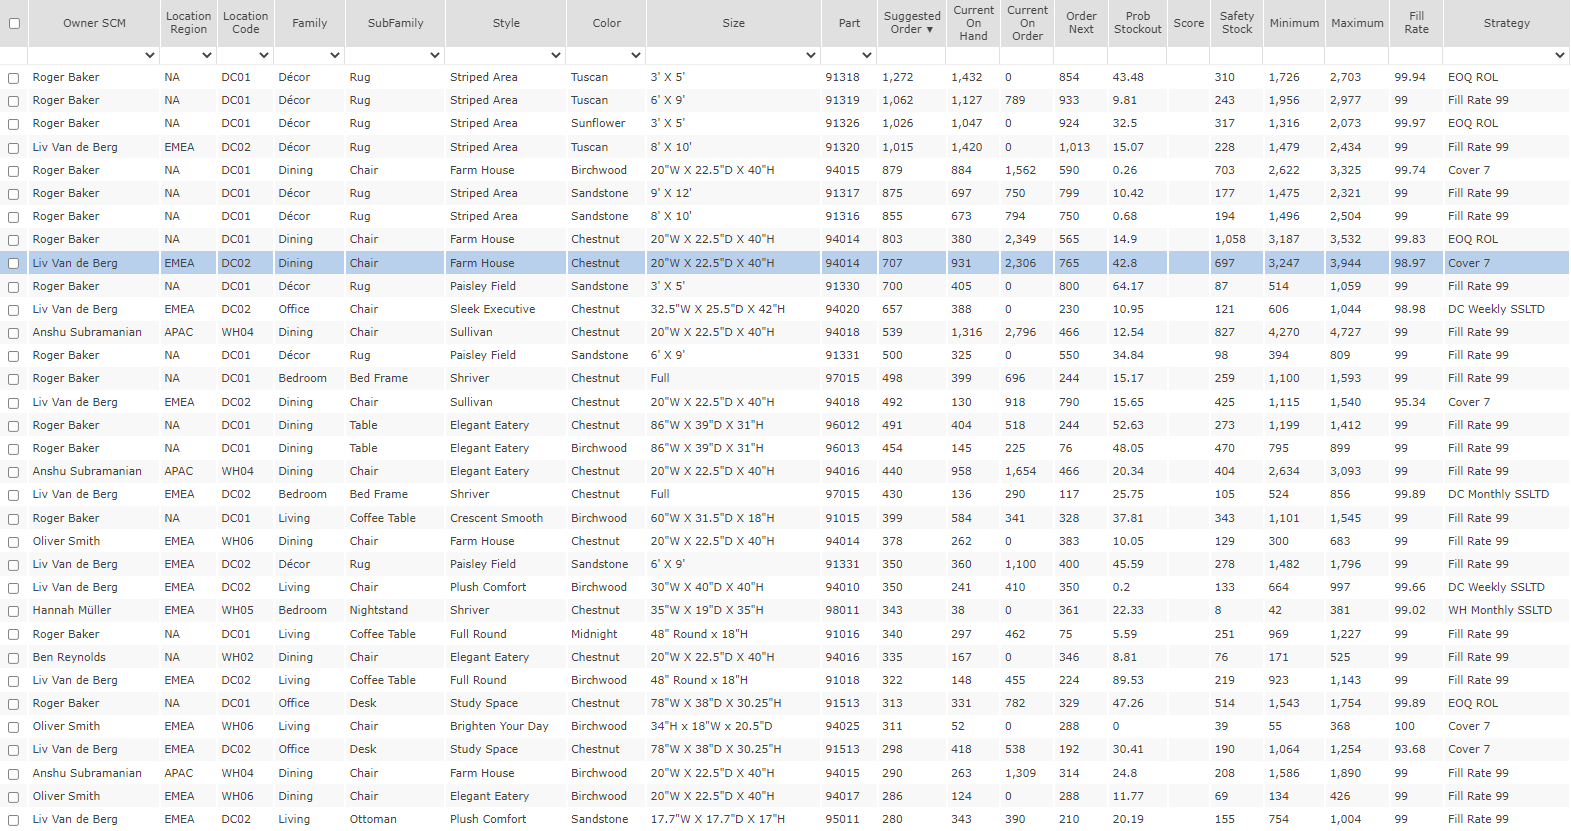Open the Size filter dropdown
Viewport: 1571px width, 831px height.
click(811, 56)
